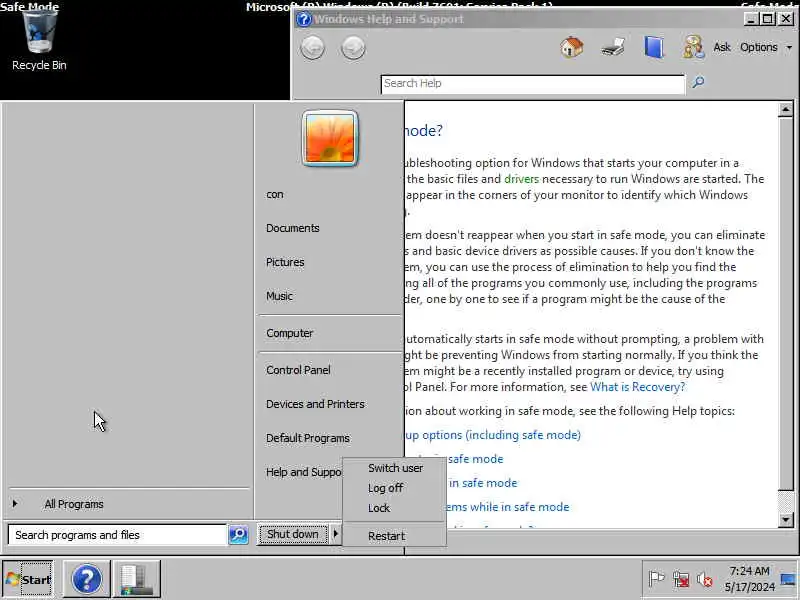
Task: Click the green drivers glossary link
Action: coord(521,179)
